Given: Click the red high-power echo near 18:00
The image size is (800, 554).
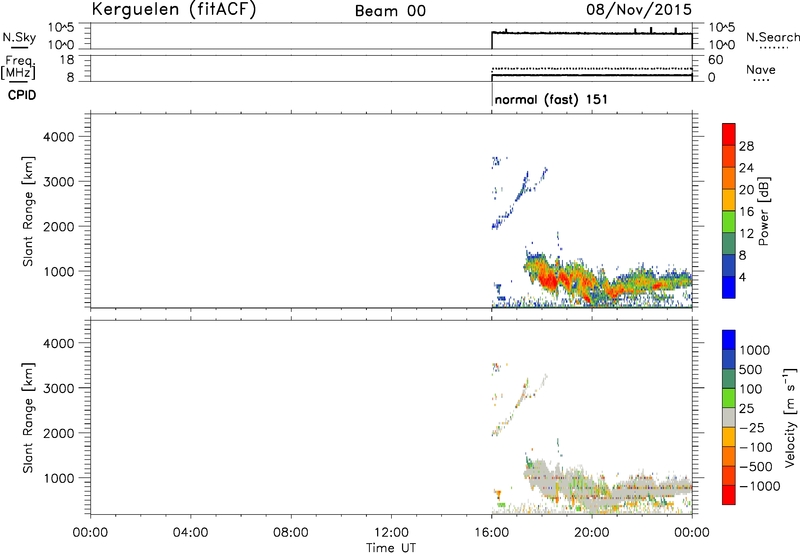Looking at the screenshot, I should [548, 280].
